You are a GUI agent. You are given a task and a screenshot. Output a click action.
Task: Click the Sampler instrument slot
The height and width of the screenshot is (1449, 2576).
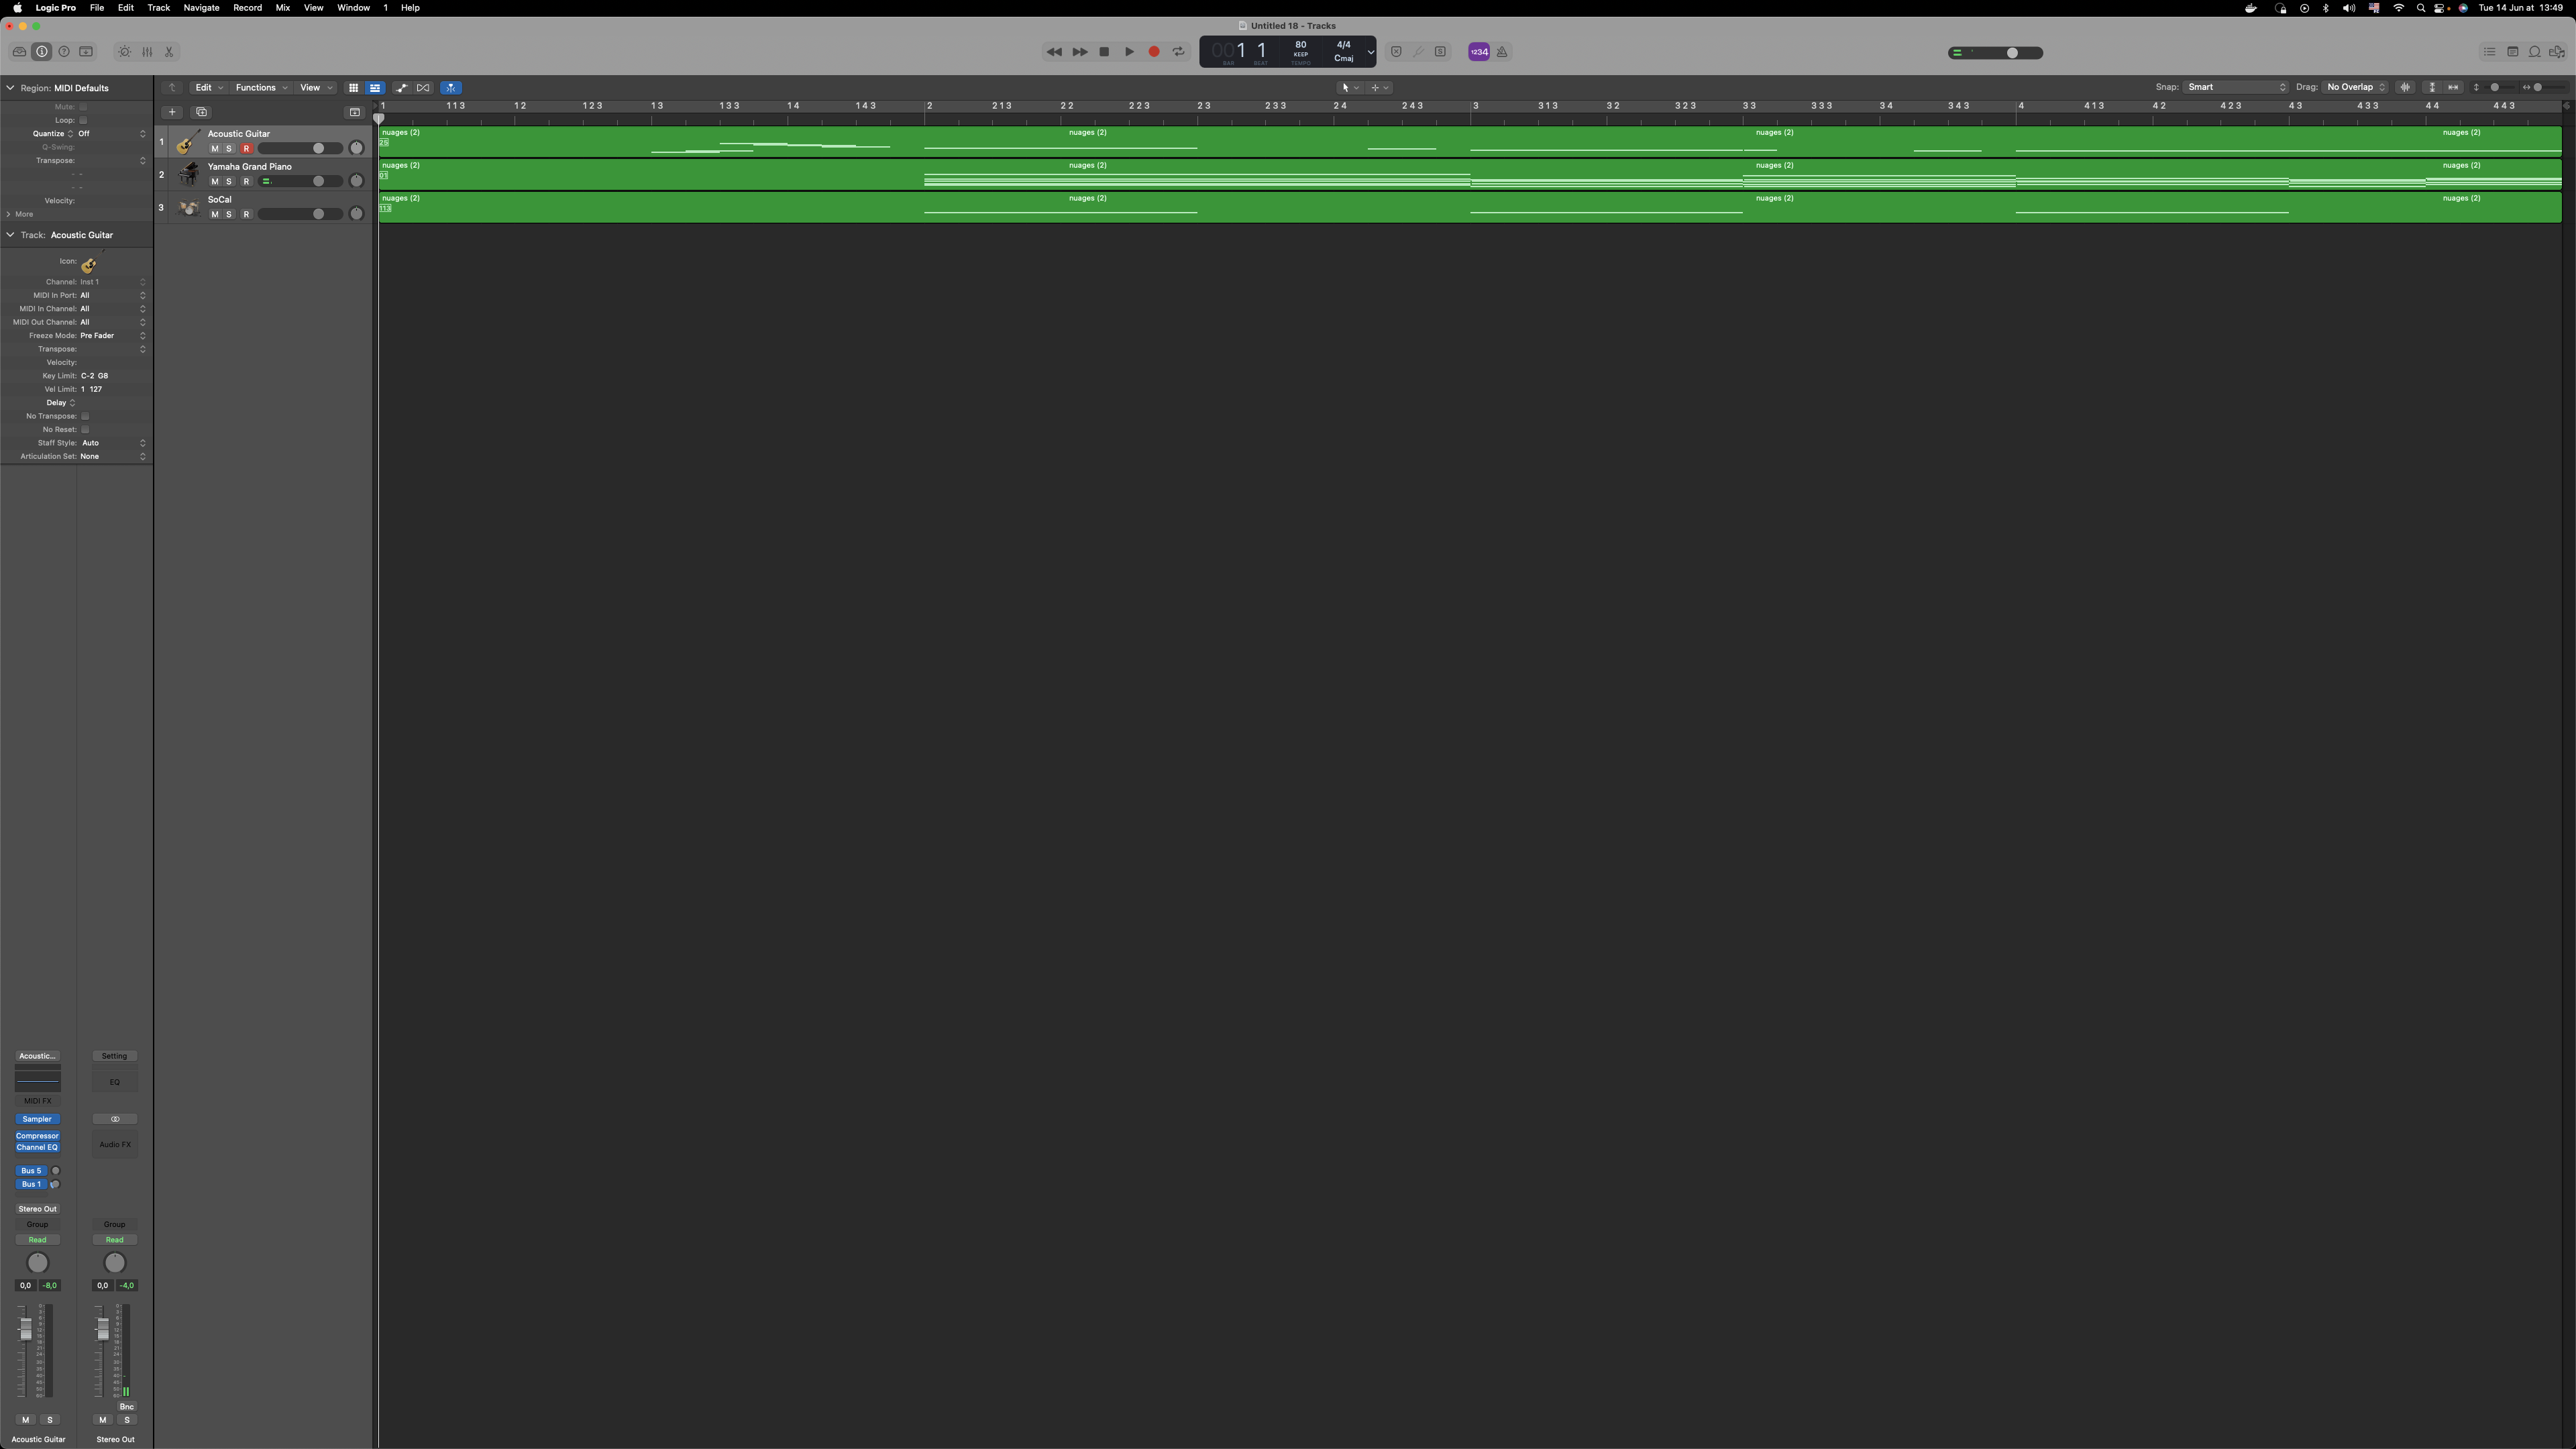37,1119
